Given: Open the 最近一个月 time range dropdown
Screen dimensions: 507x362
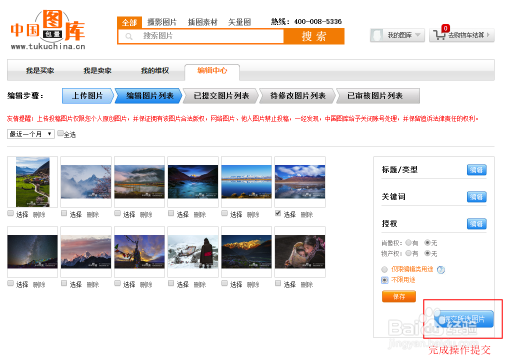Looking at the screenshot, I should coord(31,134).
